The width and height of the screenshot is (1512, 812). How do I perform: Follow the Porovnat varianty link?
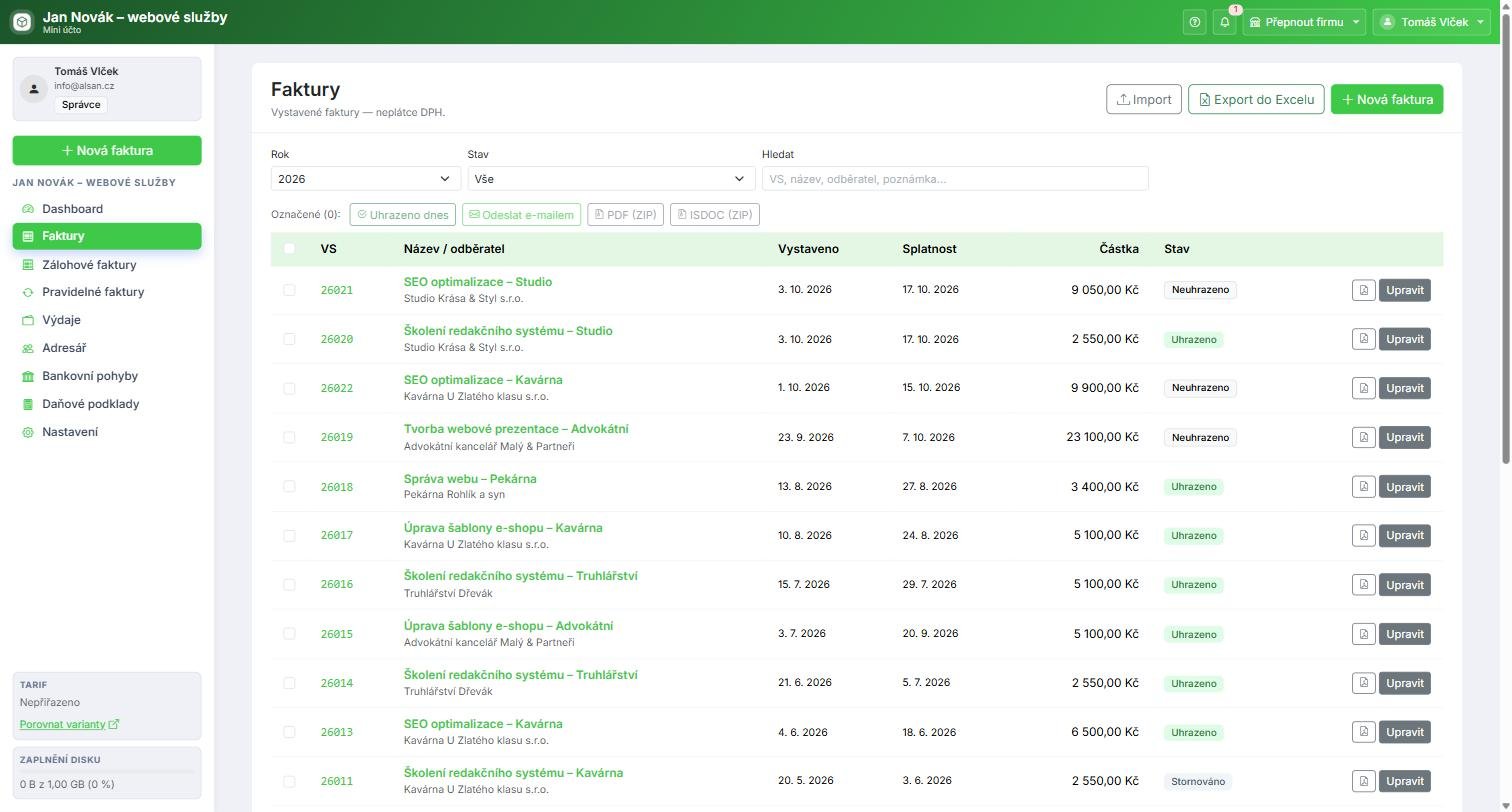point(69,724)
